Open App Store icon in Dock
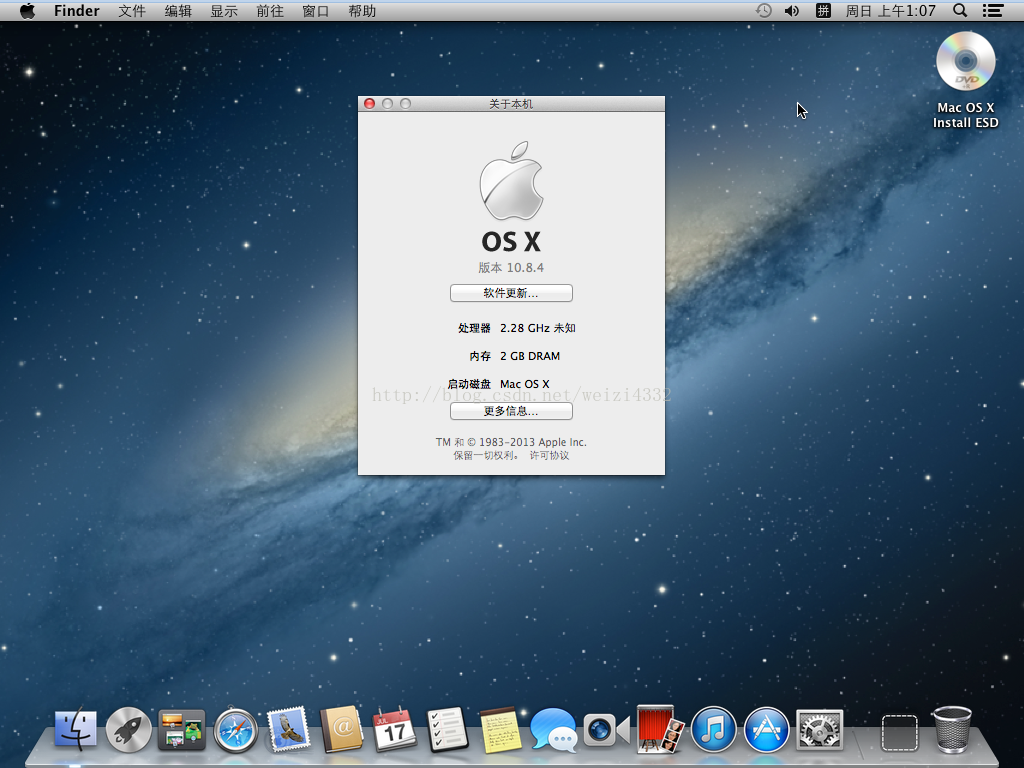The width and height of the screenshot is (1024, 768). click(x=766, y=729)
